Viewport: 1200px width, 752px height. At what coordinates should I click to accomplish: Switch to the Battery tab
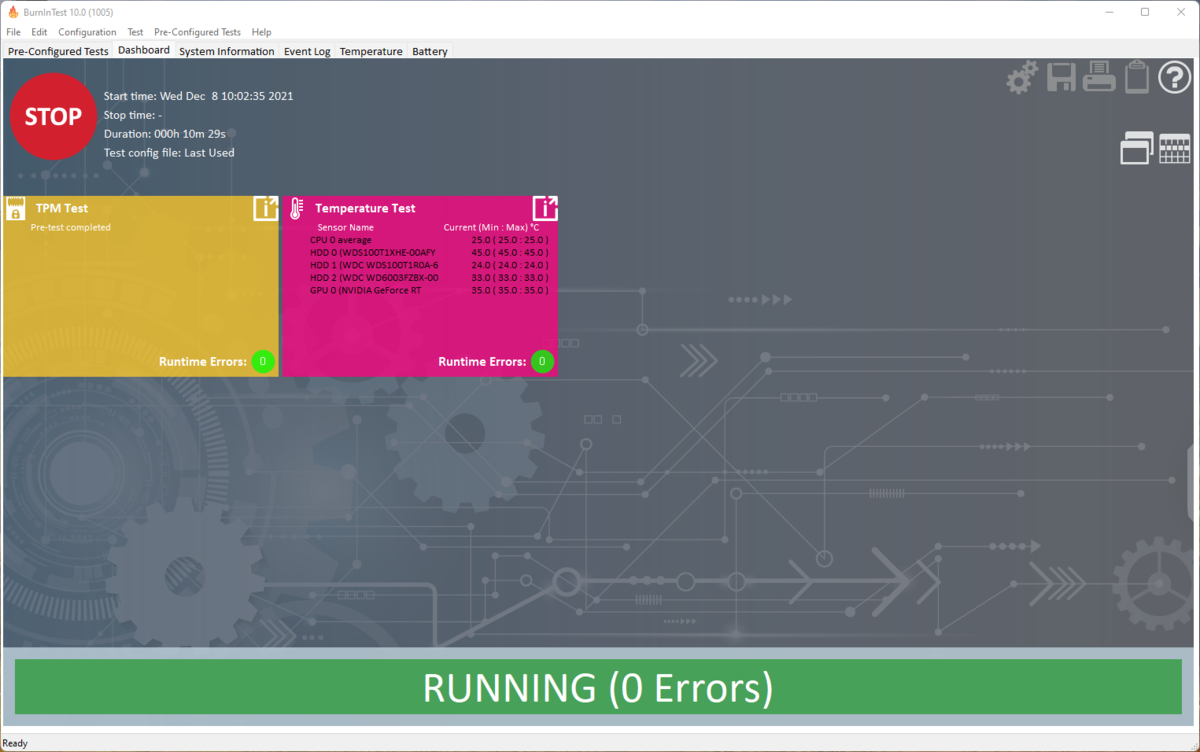[430, 51]
